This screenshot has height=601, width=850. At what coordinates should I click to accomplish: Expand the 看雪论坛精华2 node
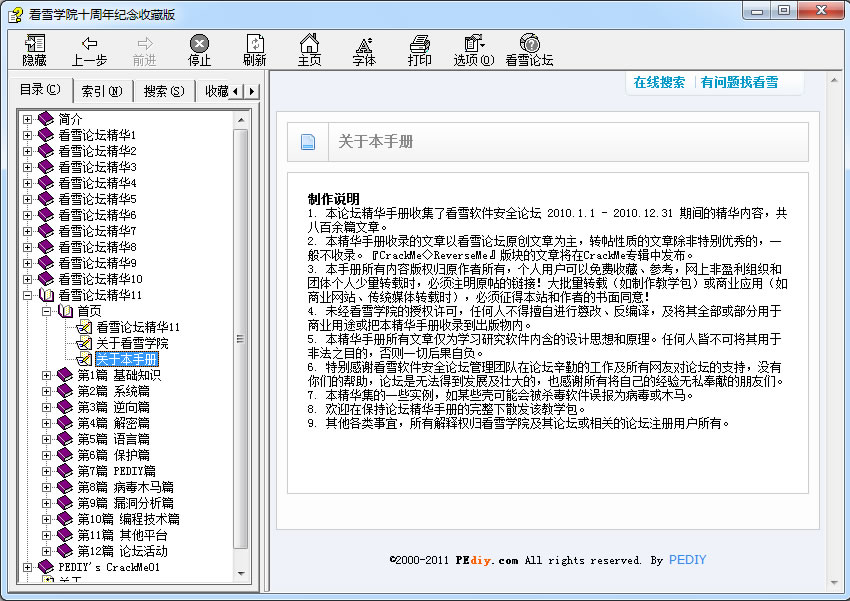28,151
